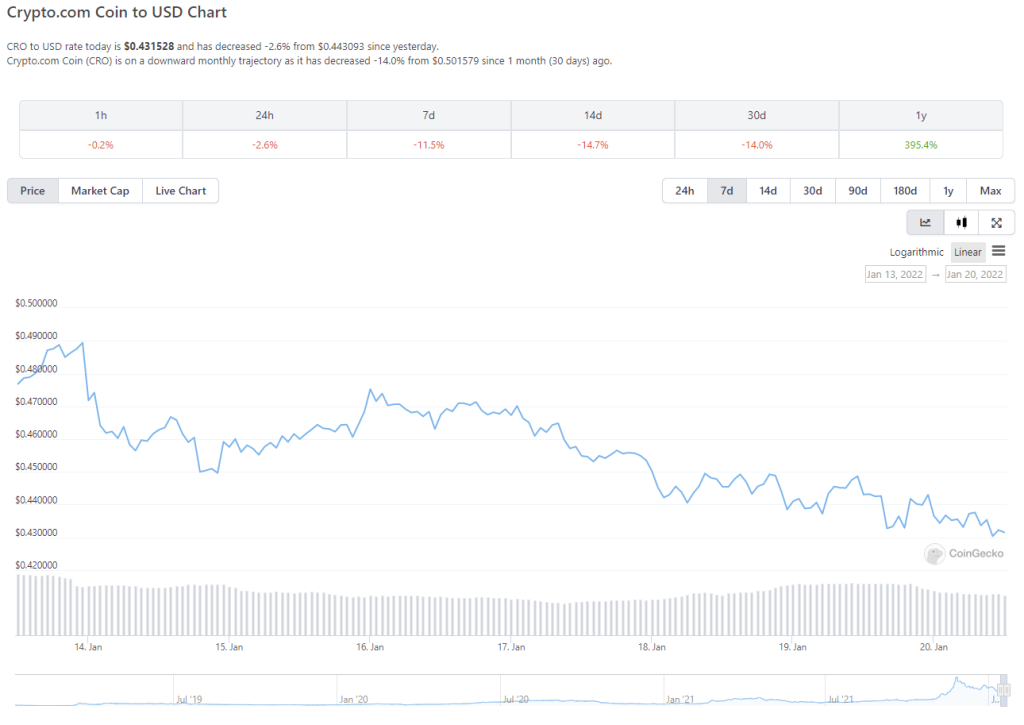Switch to Price tab
1024x725 pixels.
[33, 191]
